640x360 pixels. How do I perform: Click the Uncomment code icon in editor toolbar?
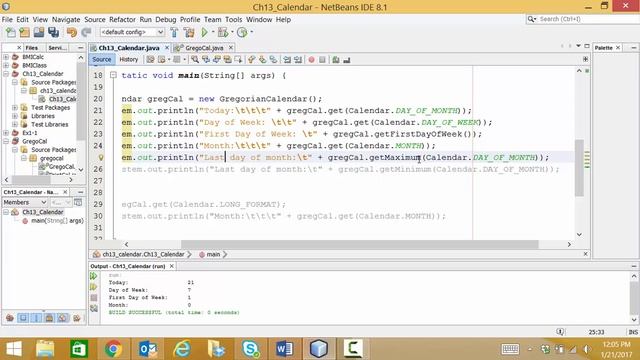click(347, 60)
